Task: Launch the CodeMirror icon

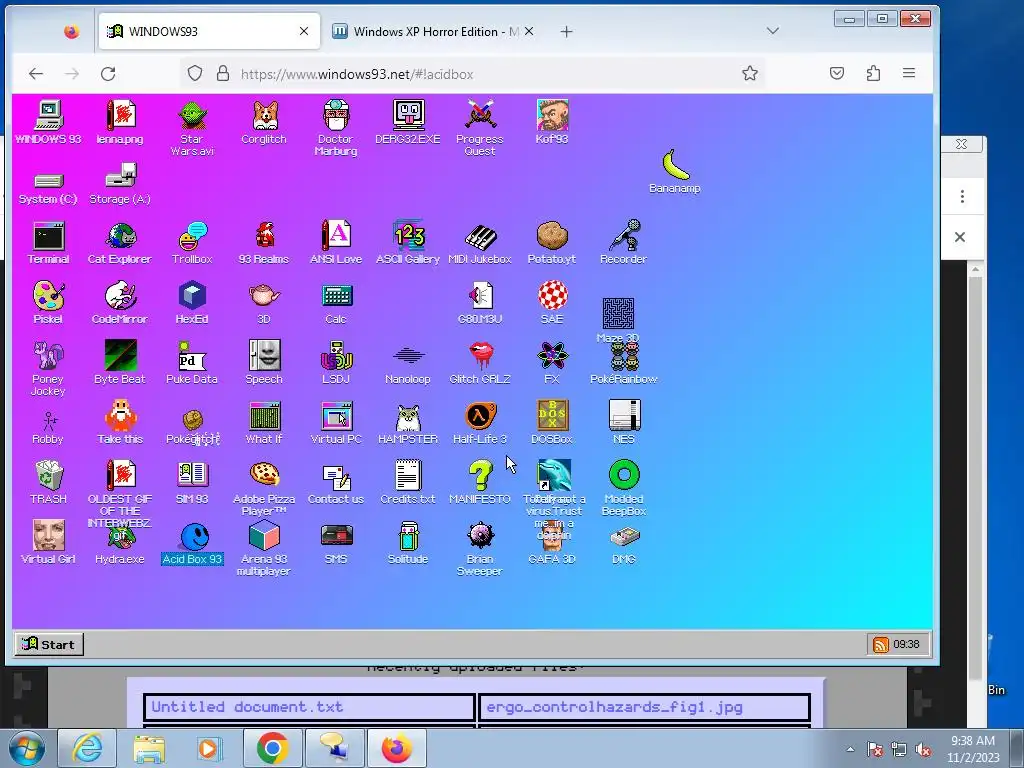Action: 120,296
